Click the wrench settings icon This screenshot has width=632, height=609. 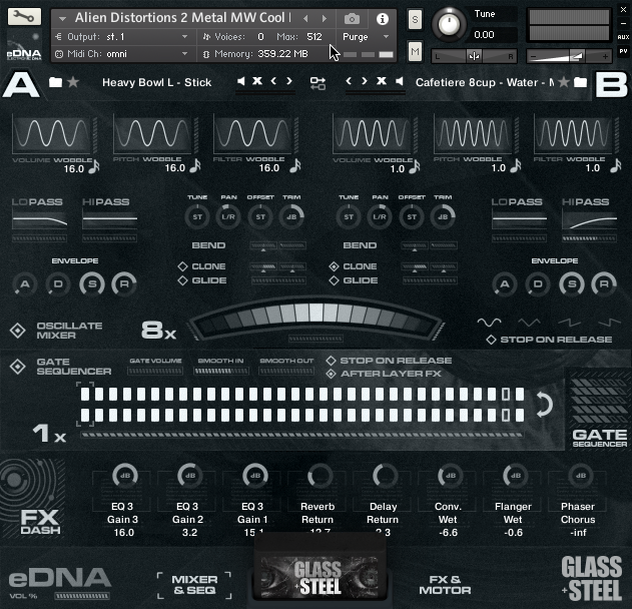(x=25, y=18)
